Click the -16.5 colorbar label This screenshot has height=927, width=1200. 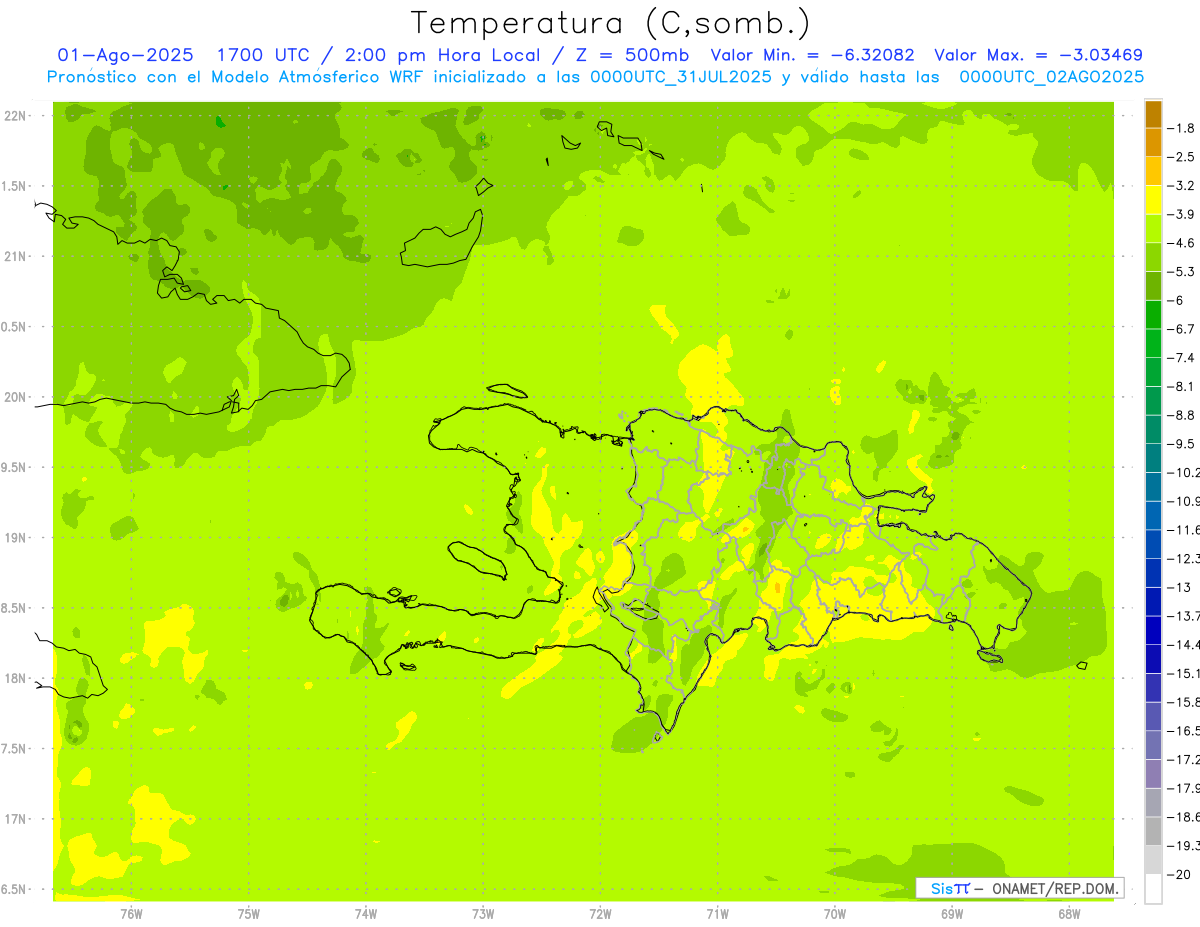tap(1185, 731)
